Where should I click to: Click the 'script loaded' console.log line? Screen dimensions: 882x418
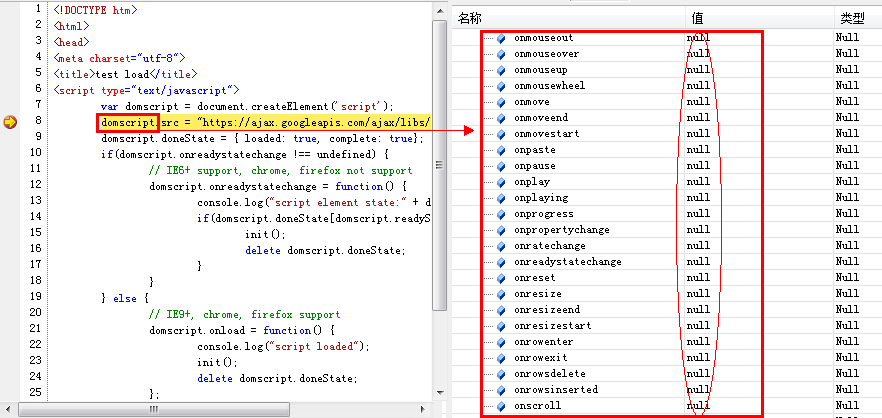click(x=284, y=347)
